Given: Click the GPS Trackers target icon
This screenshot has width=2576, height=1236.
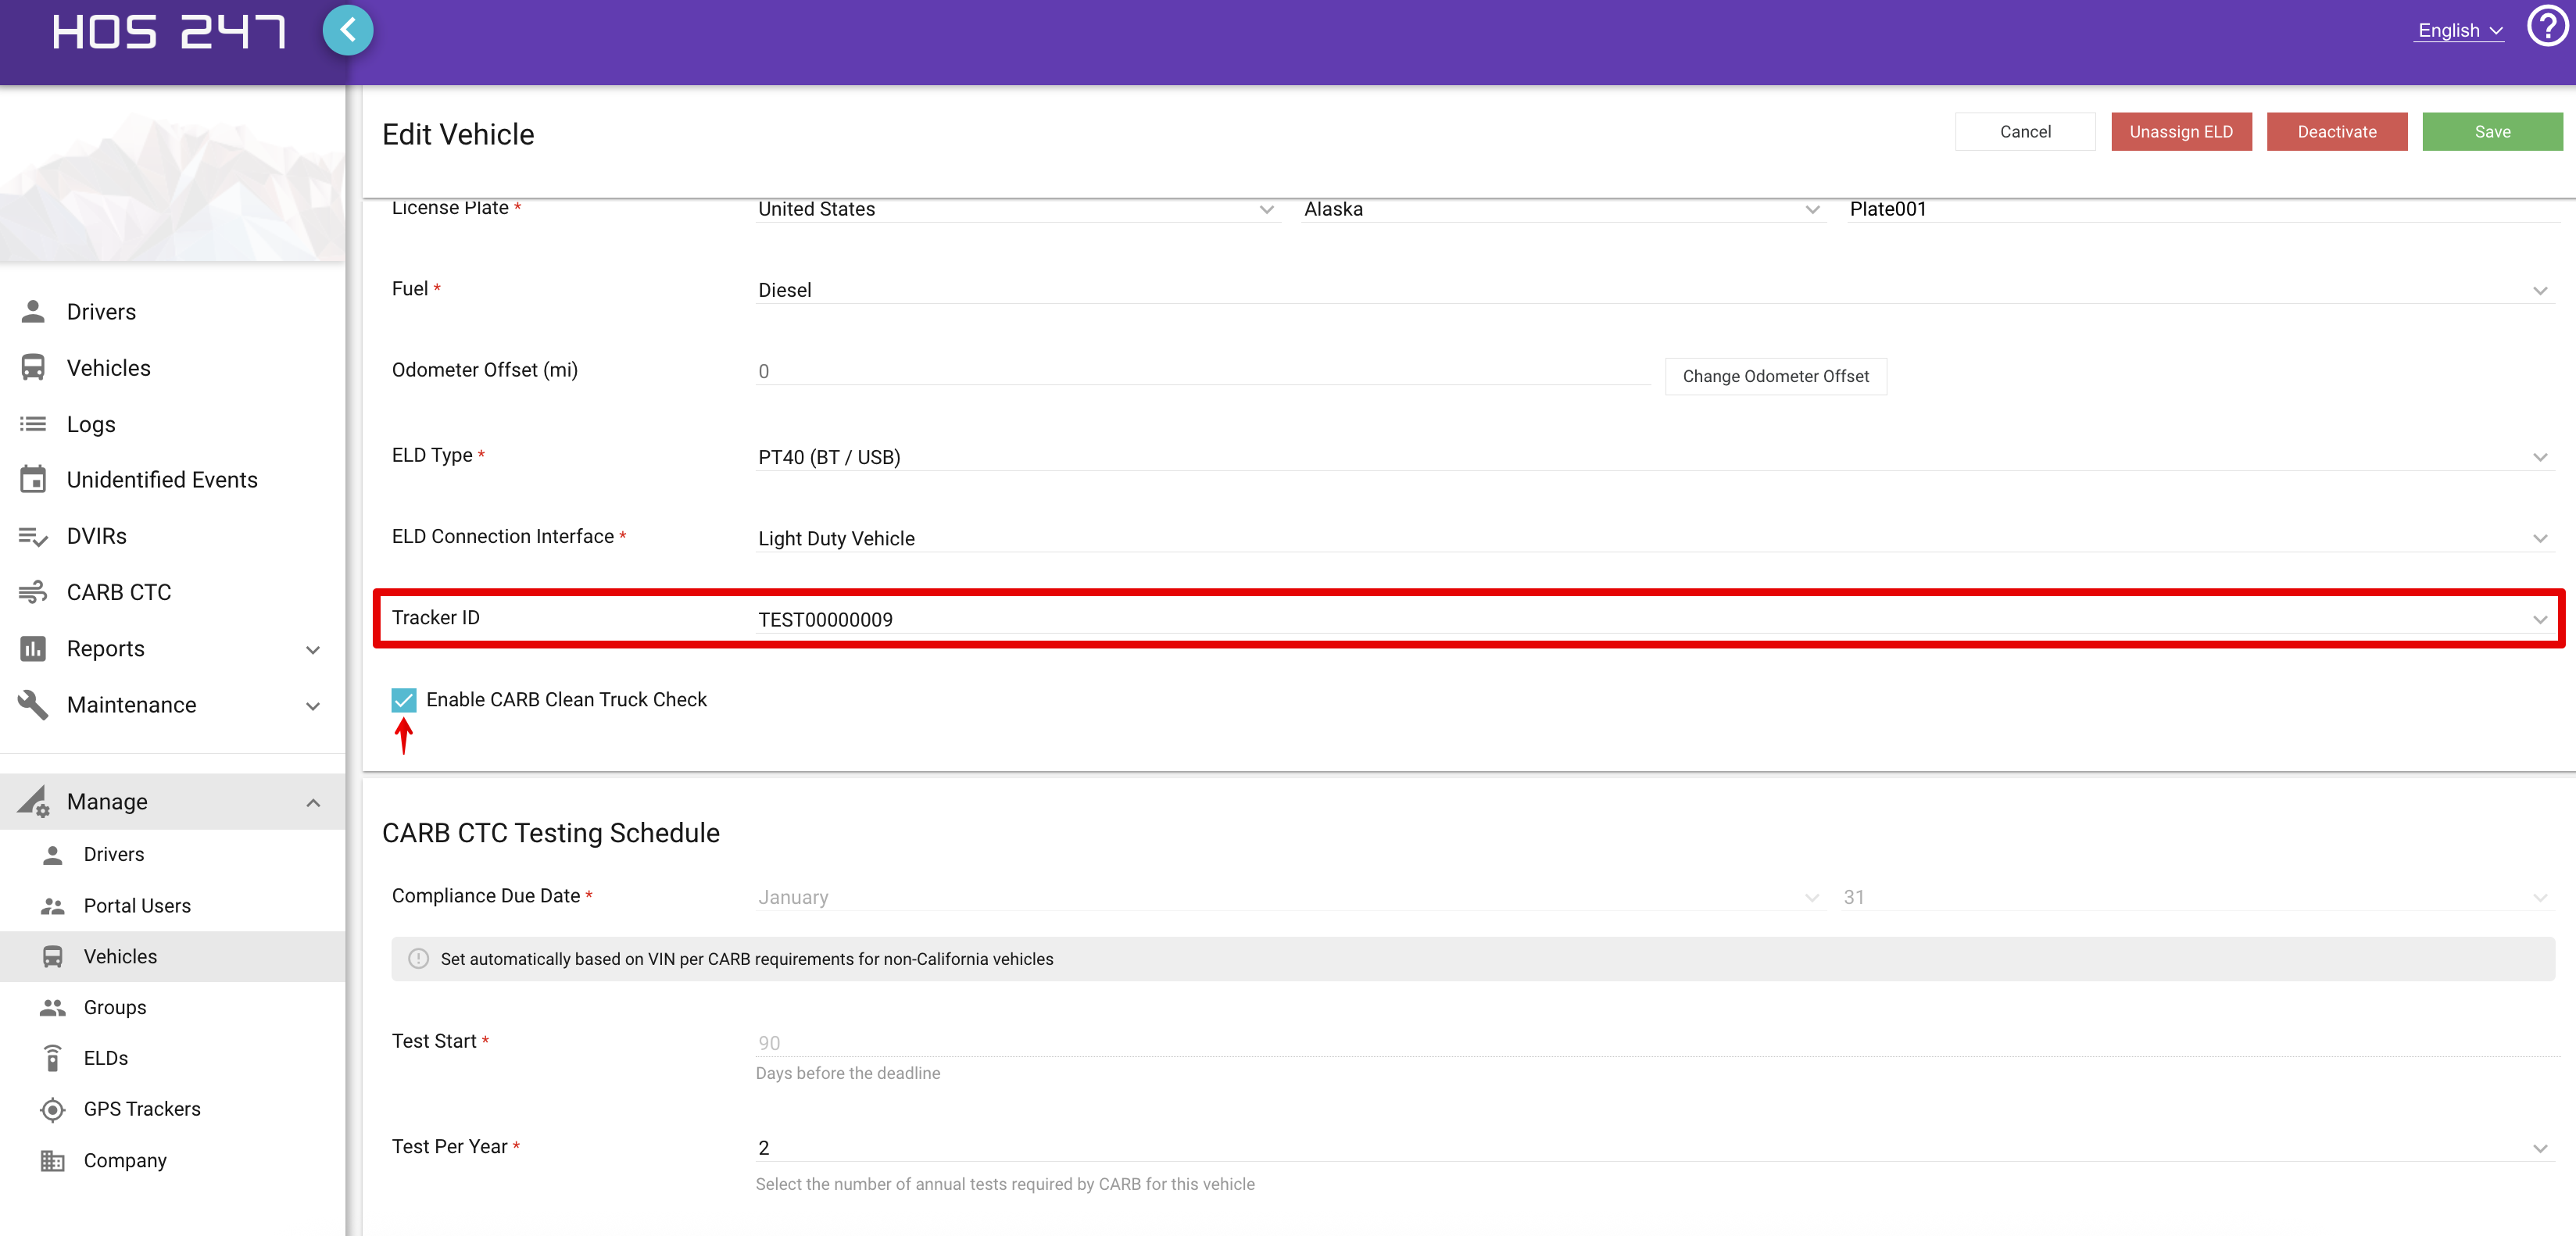Looking at the screenshot, I should pos(53,1109).
